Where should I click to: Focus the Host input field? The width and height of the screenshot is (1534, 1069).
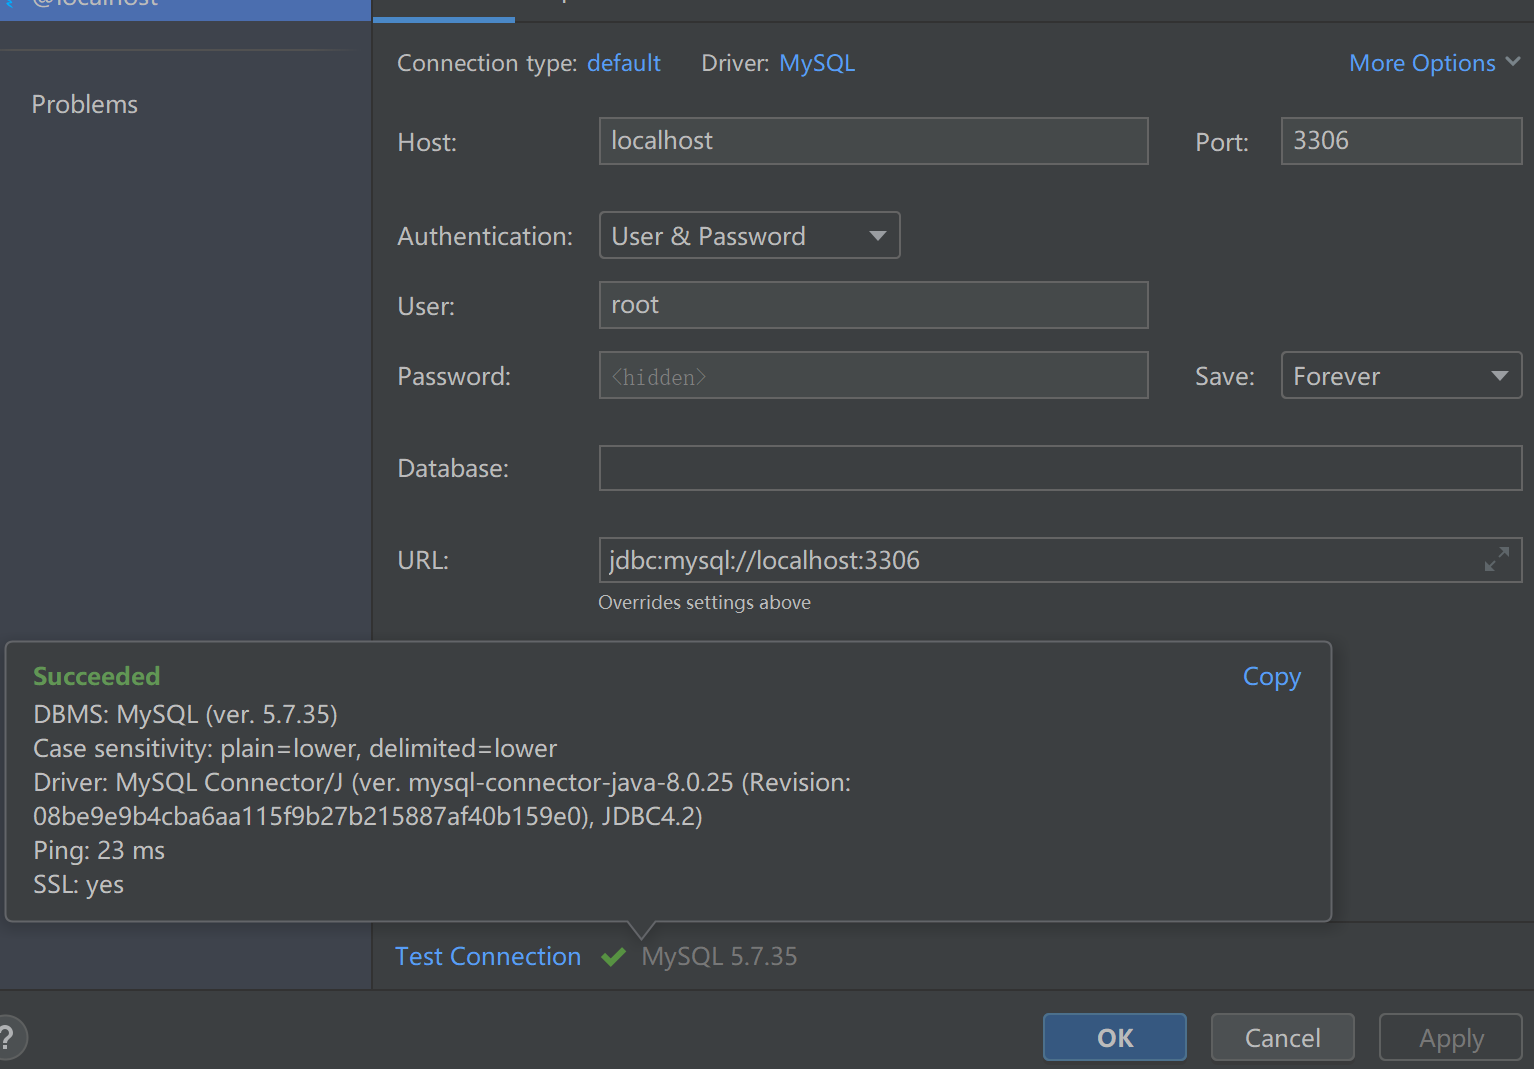click(872, 141)
